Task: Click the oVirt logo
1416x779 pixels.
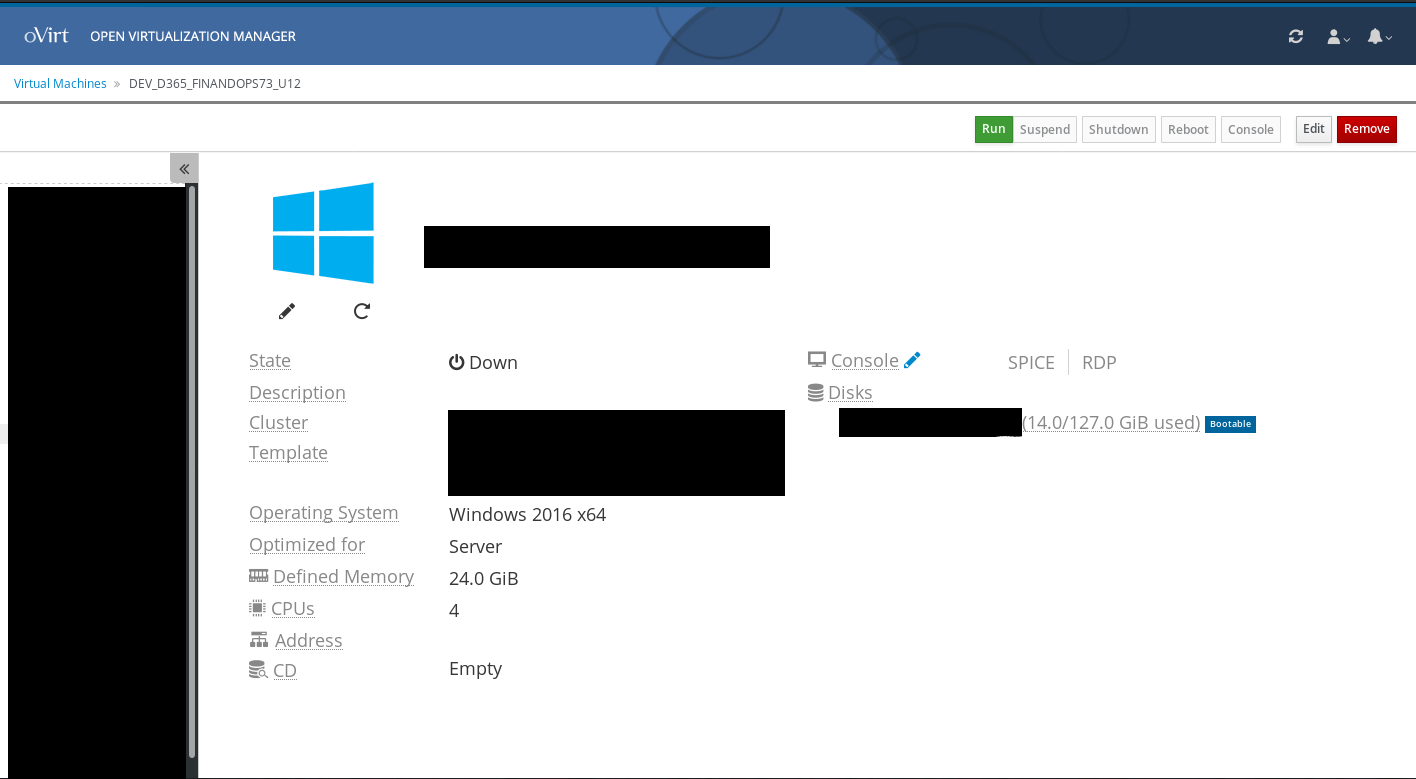Action: pos(47,36)
